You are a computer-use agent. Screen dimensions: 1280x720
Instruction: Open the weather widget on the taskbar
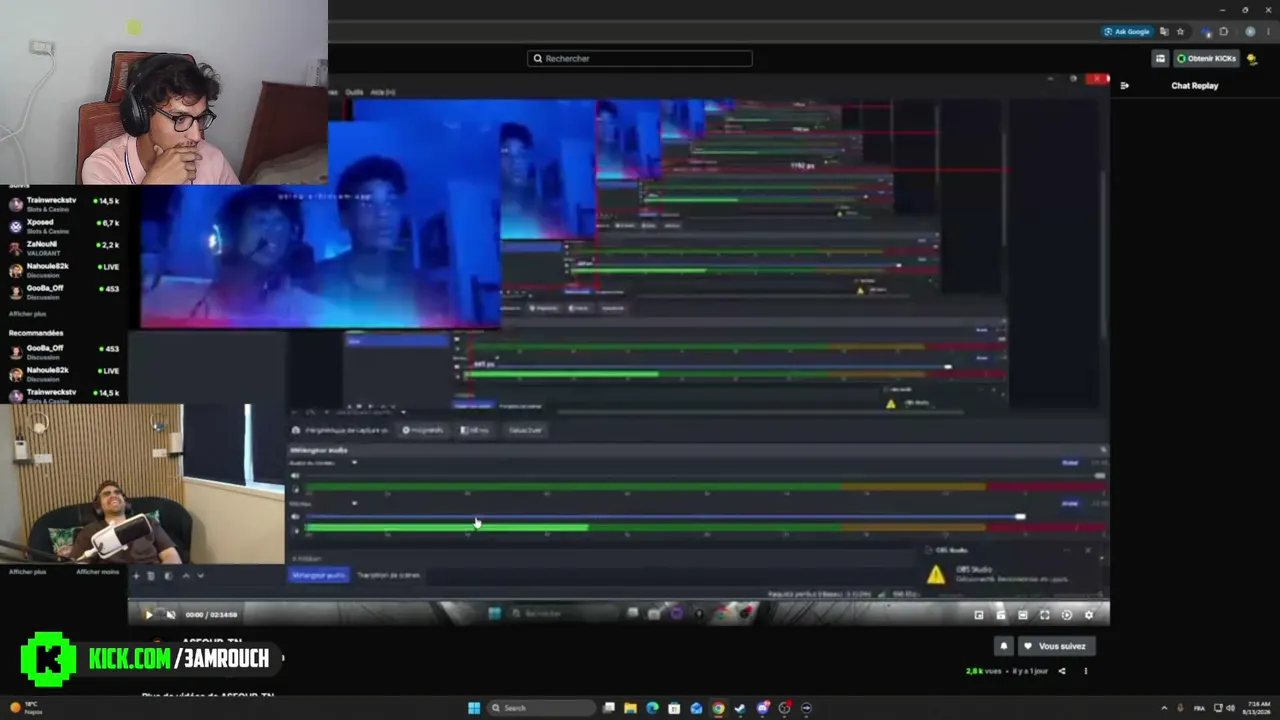[24, 707]
